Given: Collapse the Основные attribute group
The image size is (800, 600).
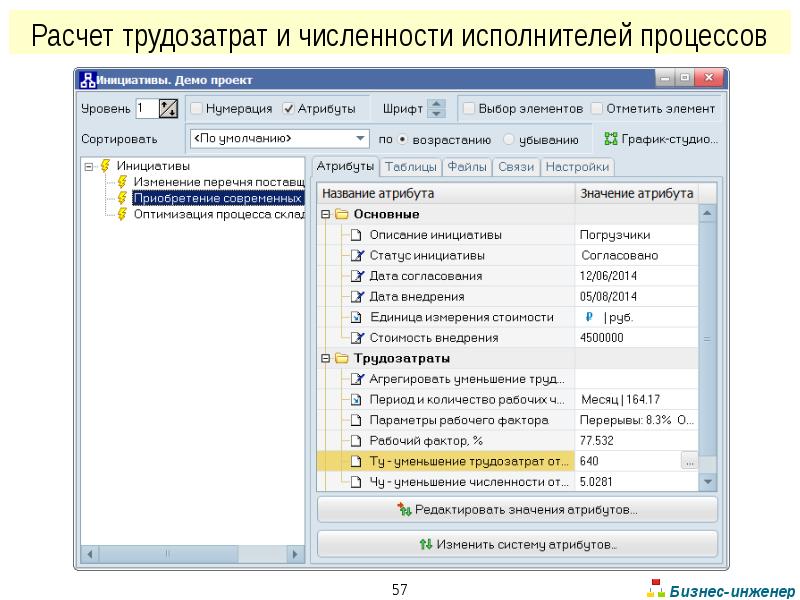Looking at the screenshot, I should (x=325, y=214).
